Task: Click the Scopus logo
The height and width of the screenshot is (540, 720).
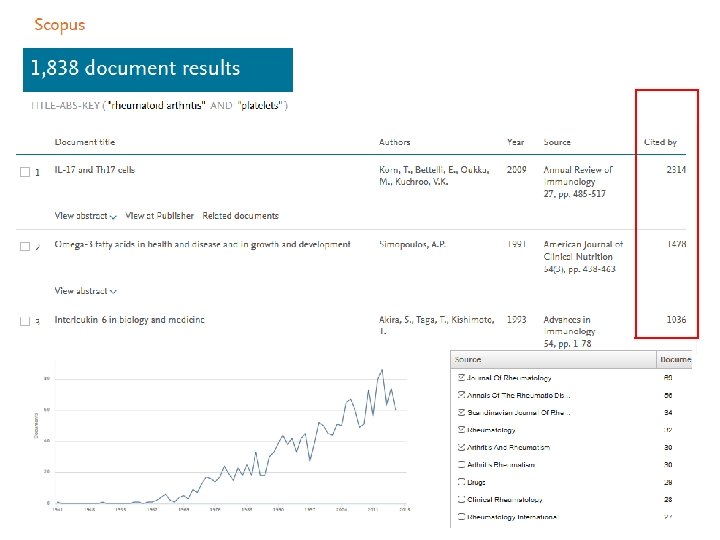Action: pyautogui.click(x=60, y=25)
